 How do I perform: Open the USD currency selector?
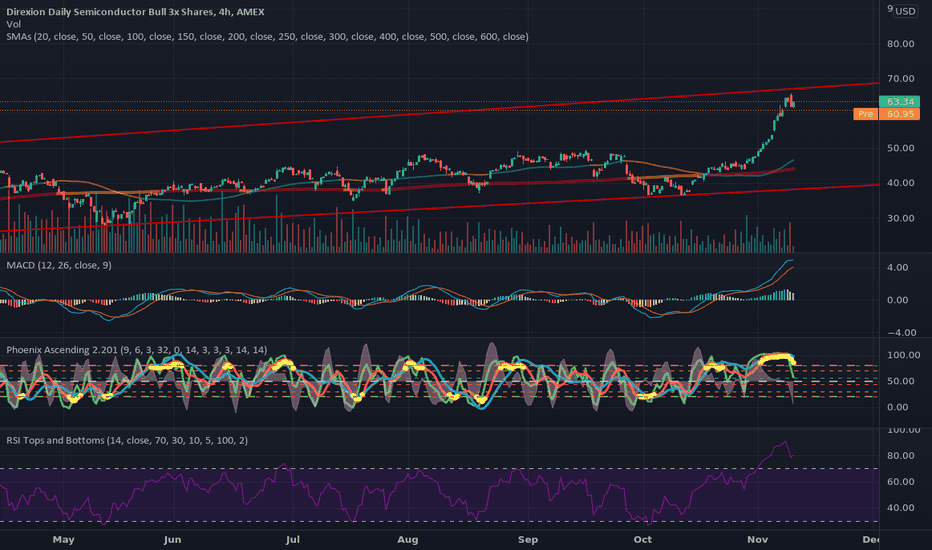click(905, 11)
